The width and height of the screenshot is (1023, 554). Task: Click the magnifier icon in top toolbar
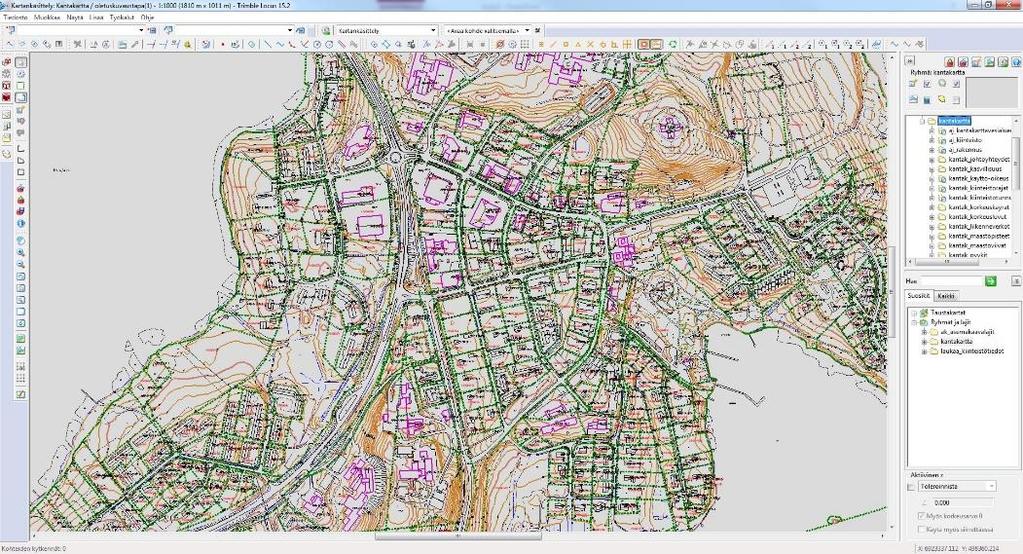click(398, 44)
